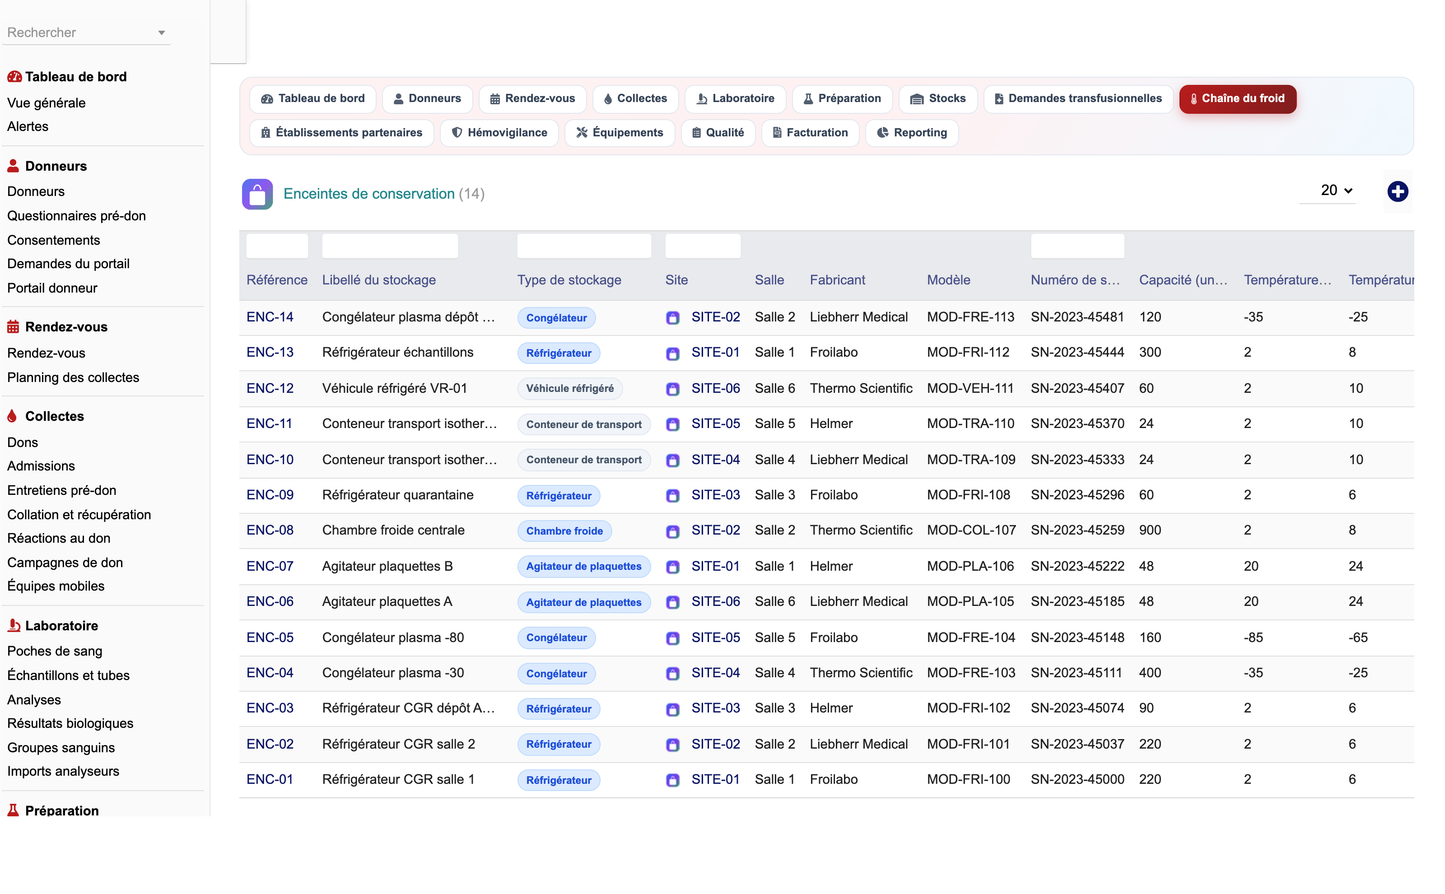This screenshot has height=894, width=1445.
Task: Sort by the Salle column header
Action: (x=770, y=280)
